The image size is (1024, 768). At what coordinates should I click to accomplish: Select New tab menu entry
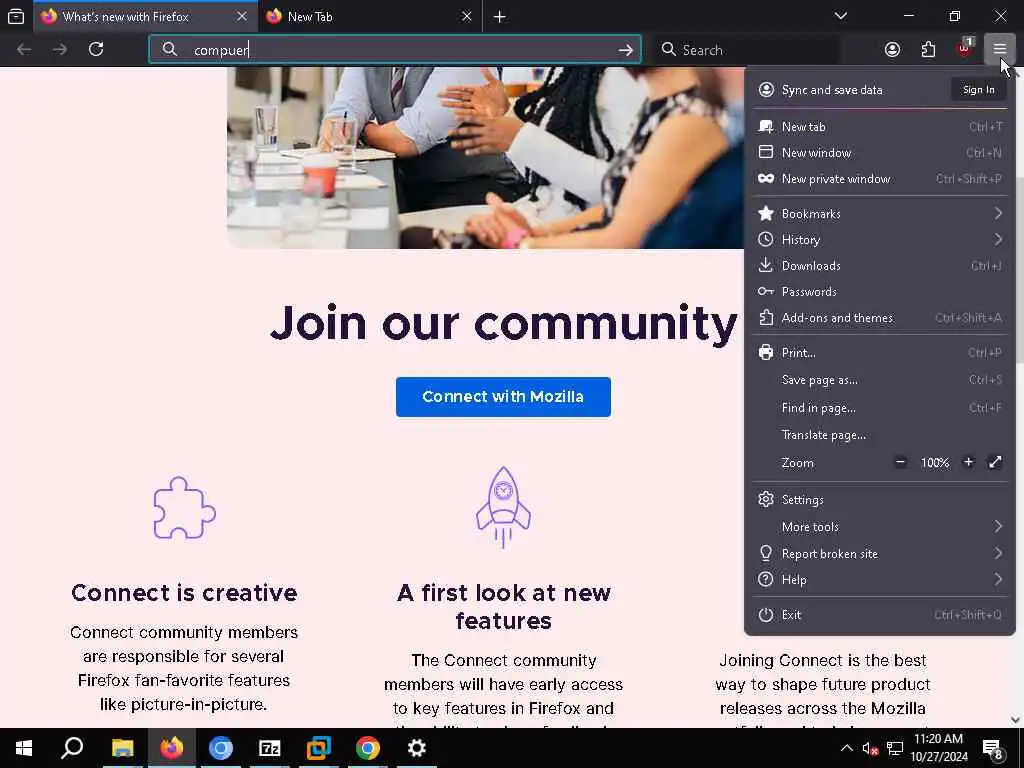pos(880,127)
